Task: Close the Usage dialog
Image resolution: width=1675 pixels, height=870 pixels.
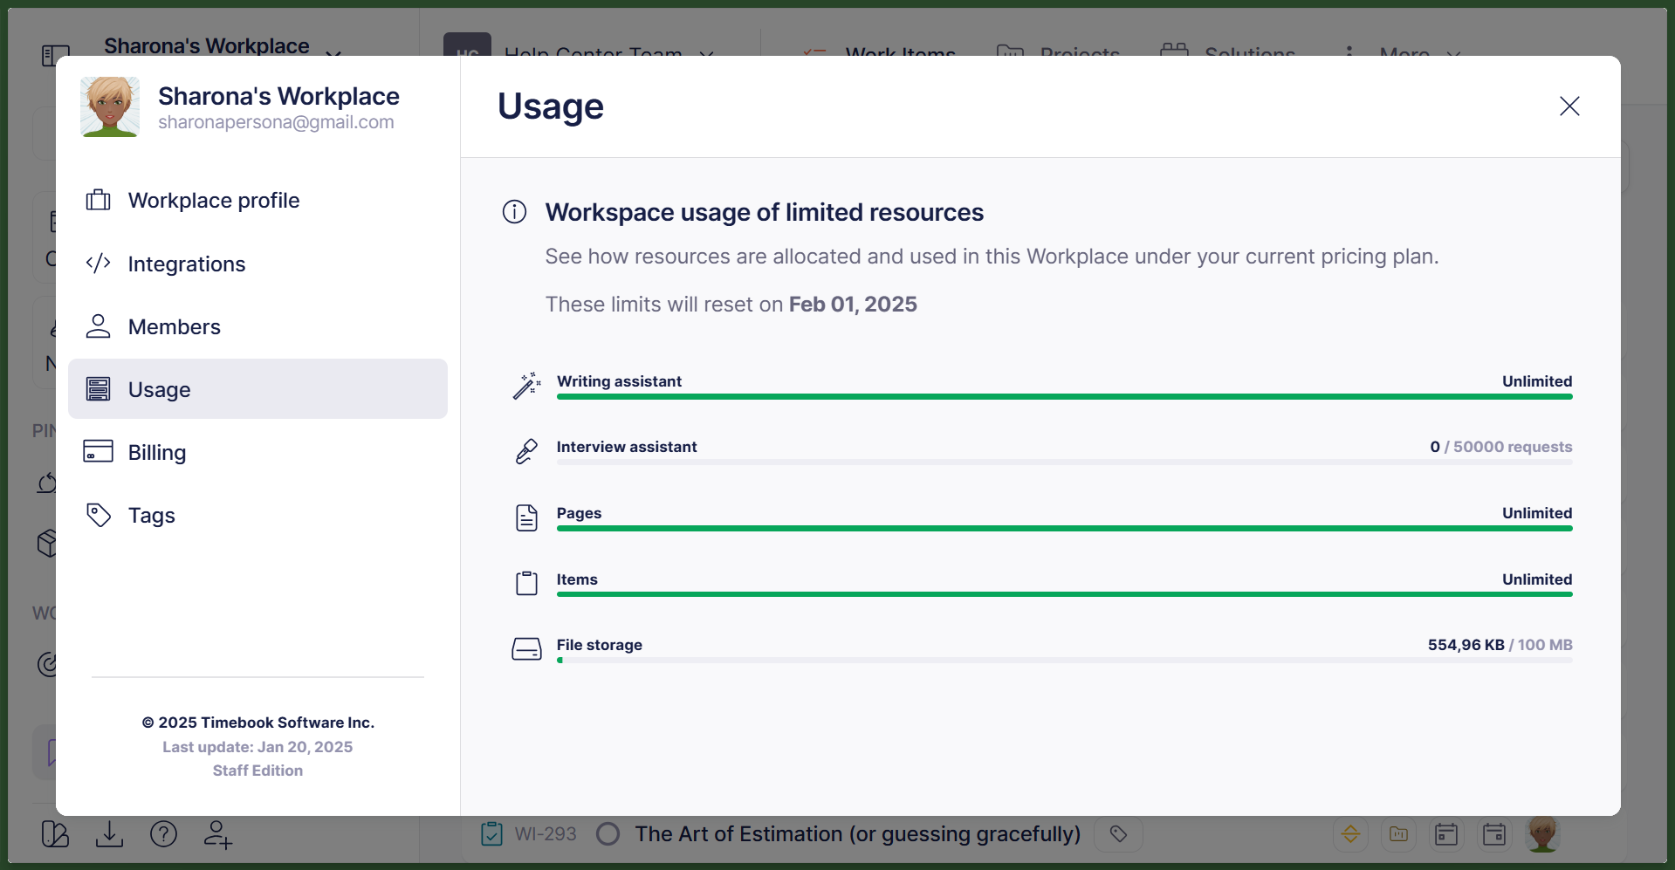Action: pos(1569,106)
